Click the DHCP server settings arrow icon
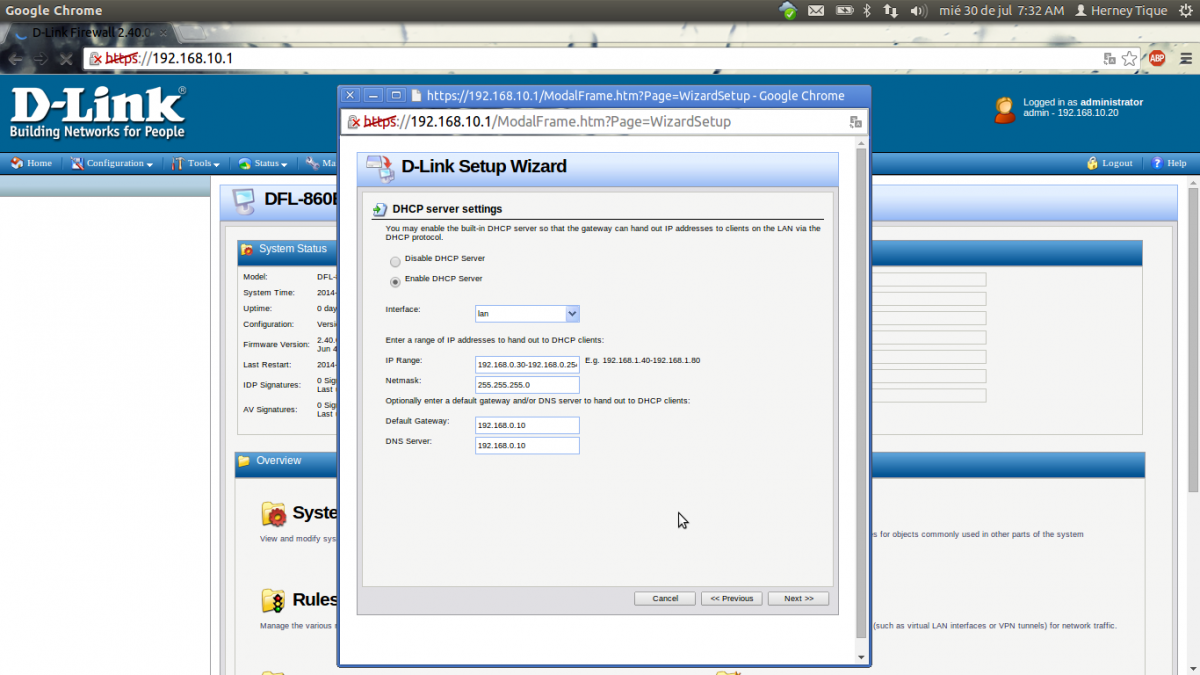This screenshot has width=1200, height=675. click(379, 210)
